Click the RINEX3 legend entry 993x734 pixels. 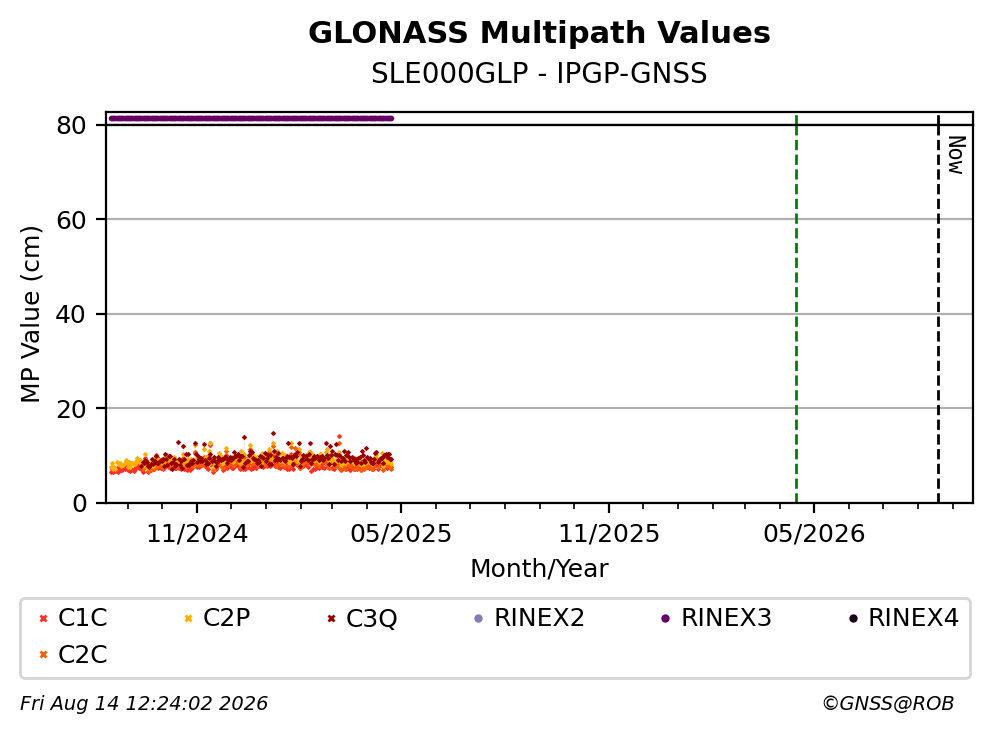[x=716, y=617]
